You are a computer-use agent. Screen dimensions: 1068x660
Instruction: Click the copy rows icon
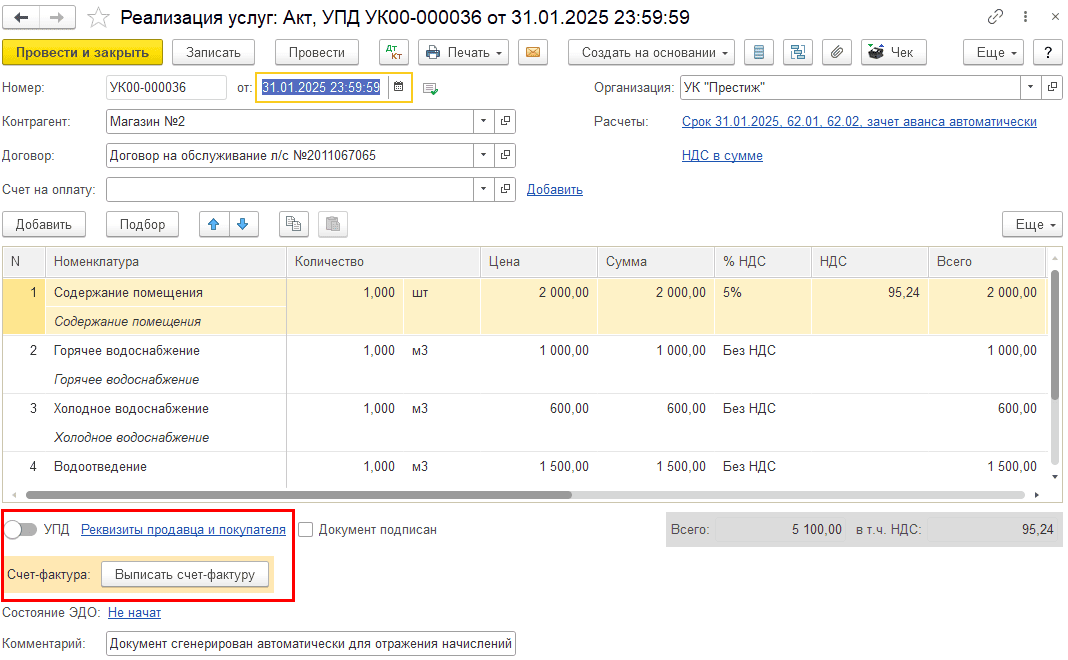click(292, 224)
